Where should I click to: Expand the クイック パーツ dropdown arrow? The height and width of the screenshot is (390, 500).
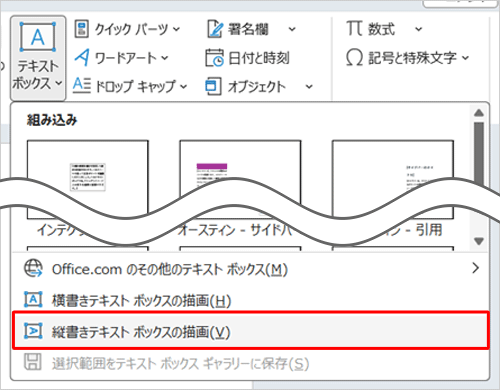point(177,29)
